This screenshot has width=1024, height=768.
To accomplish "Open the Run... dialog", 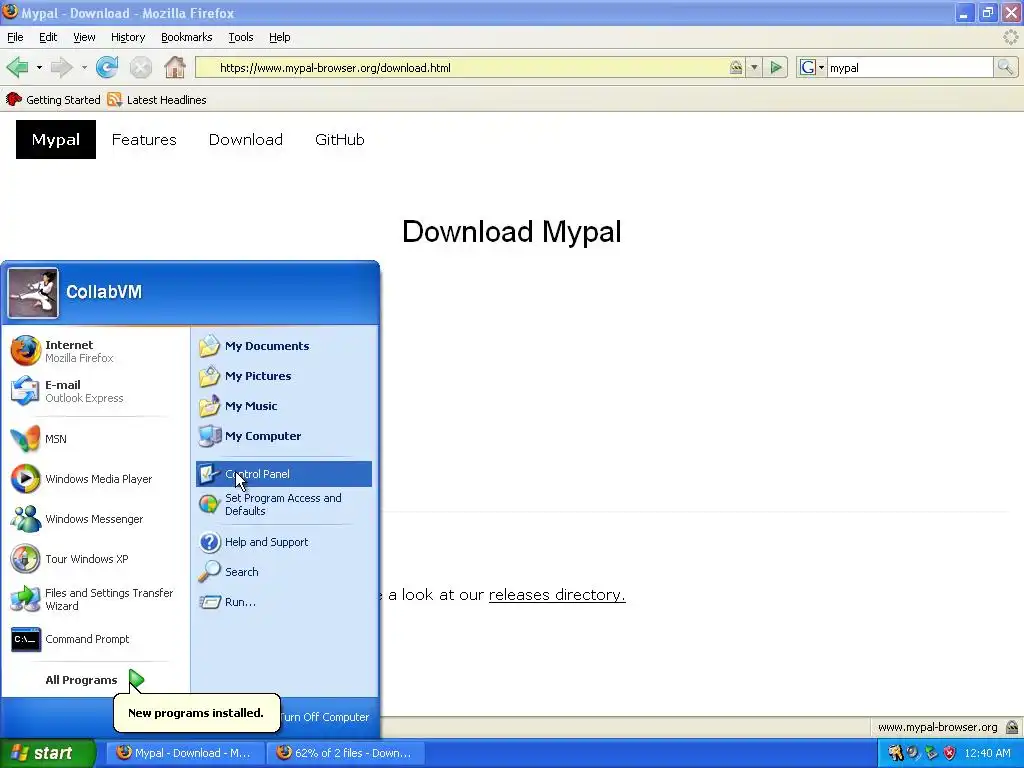I will click(x=283, y=602).
